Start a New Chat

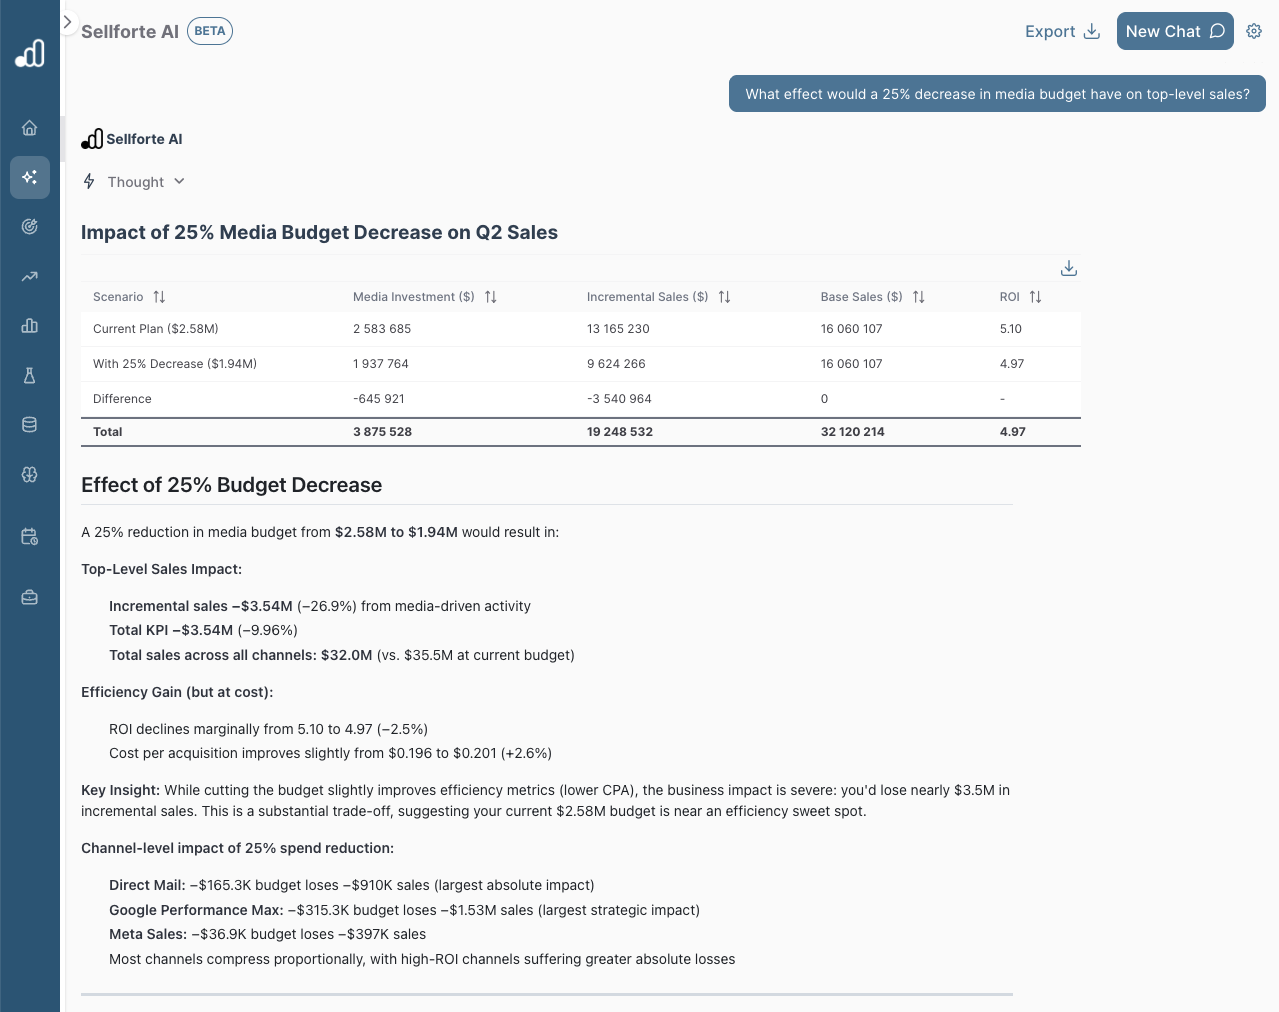pyautogui.click(x=1174, y=32)
